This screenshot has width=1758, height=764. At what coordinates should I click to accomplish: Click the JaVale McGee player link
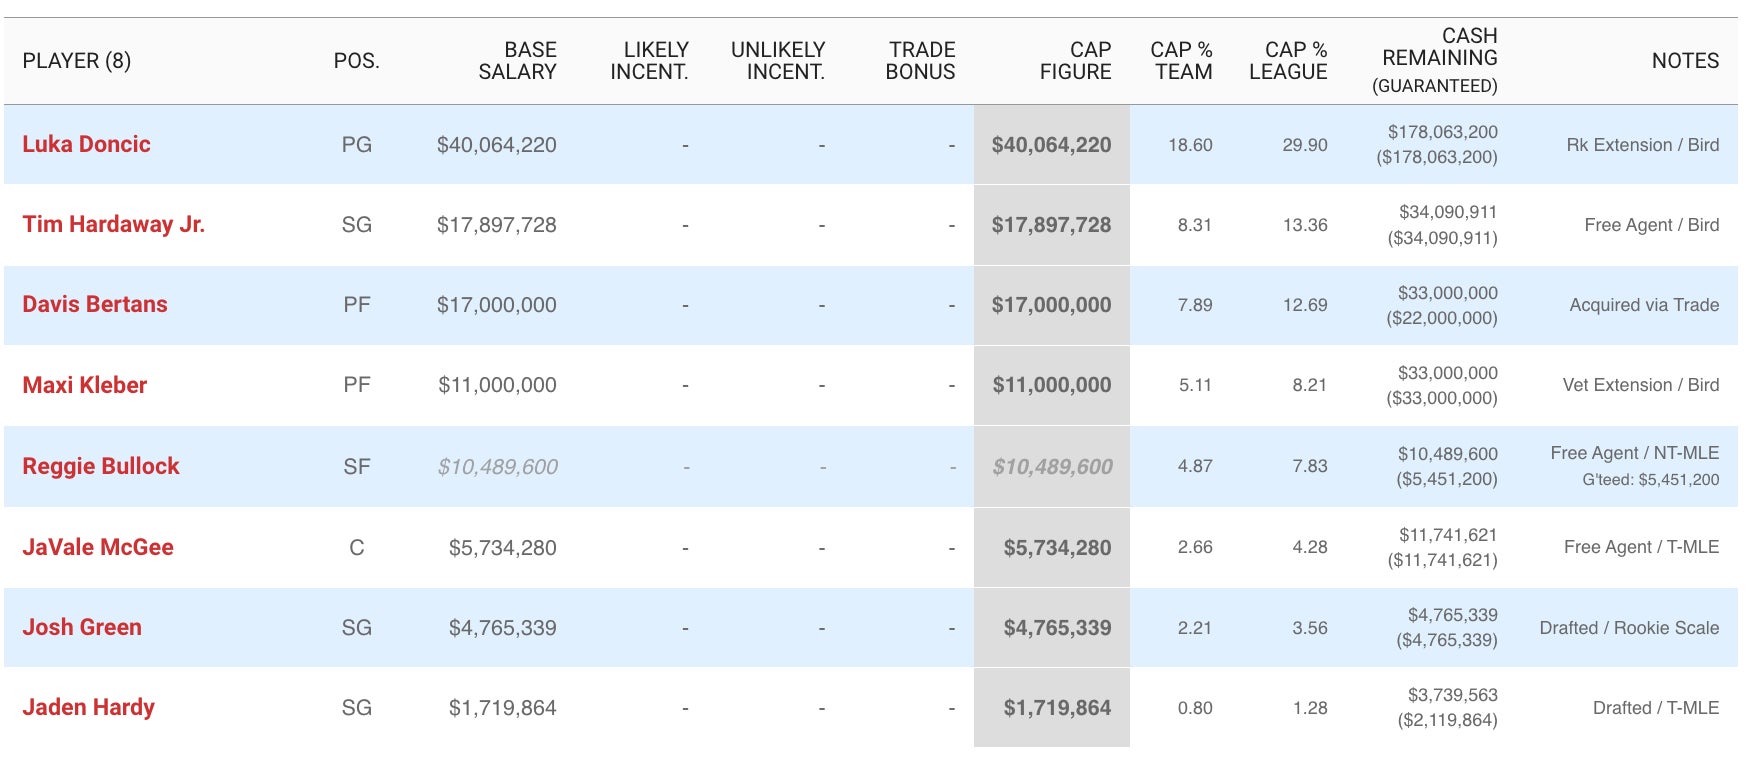pos(98,547)
